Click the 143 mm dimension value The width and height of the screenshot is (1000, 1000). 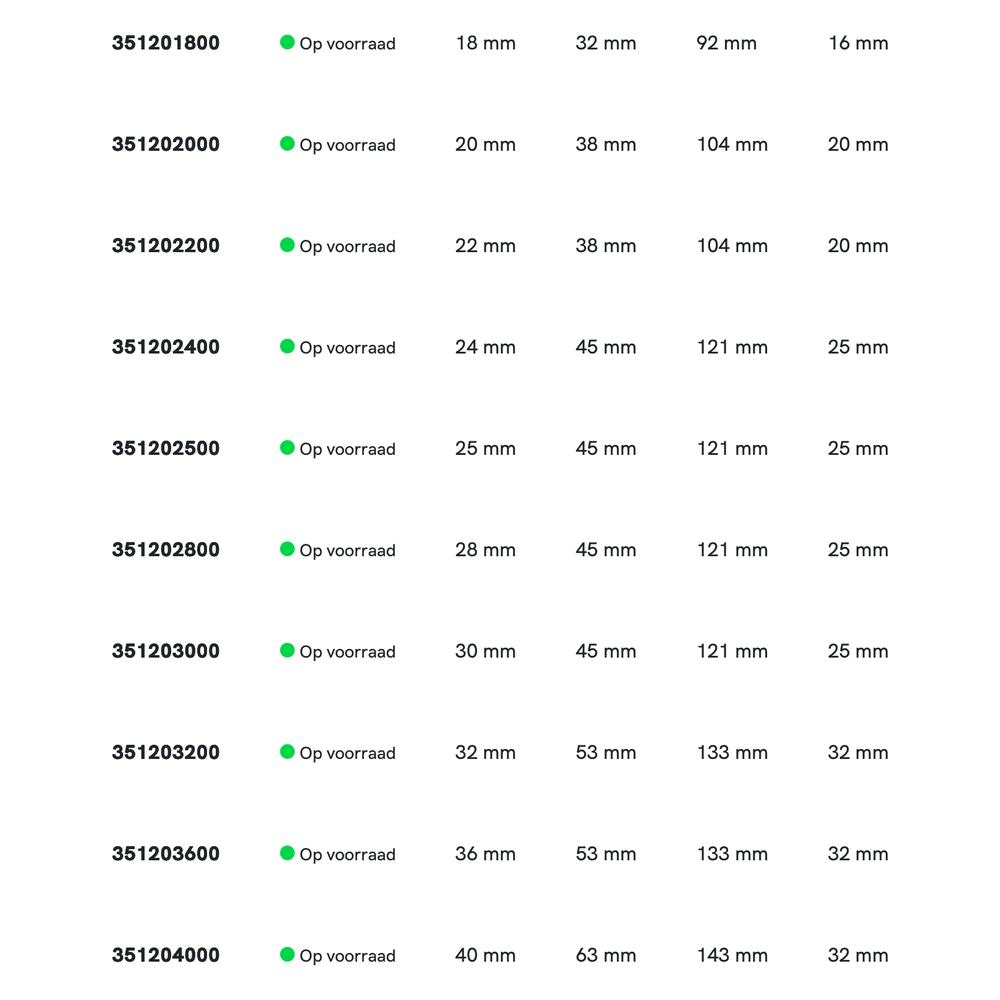[732, 955]
